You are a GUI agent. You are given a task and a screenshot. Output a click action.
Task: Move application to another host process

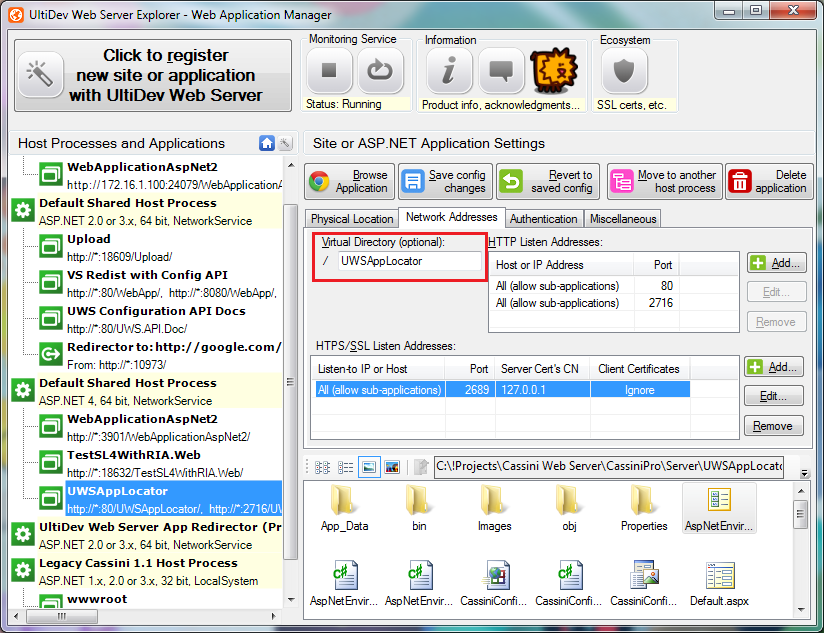665,182
